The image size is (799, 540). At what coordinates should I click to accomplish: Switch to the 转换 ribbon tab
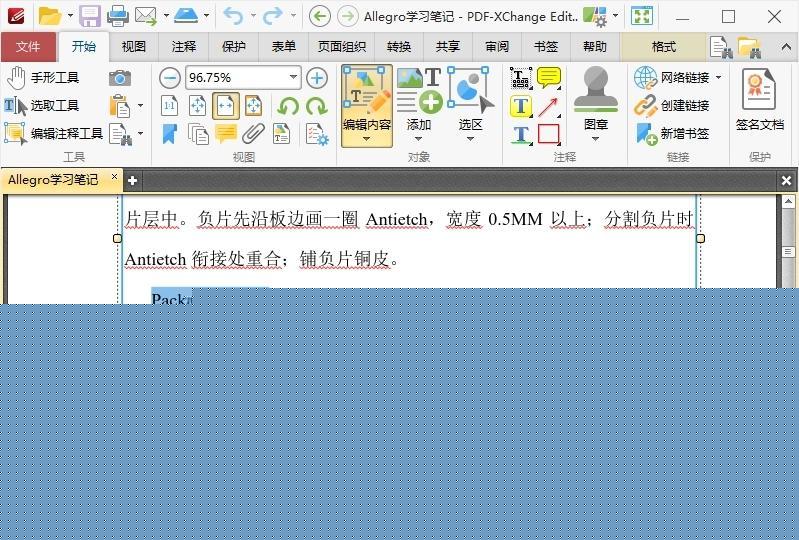tap(399, 47)
